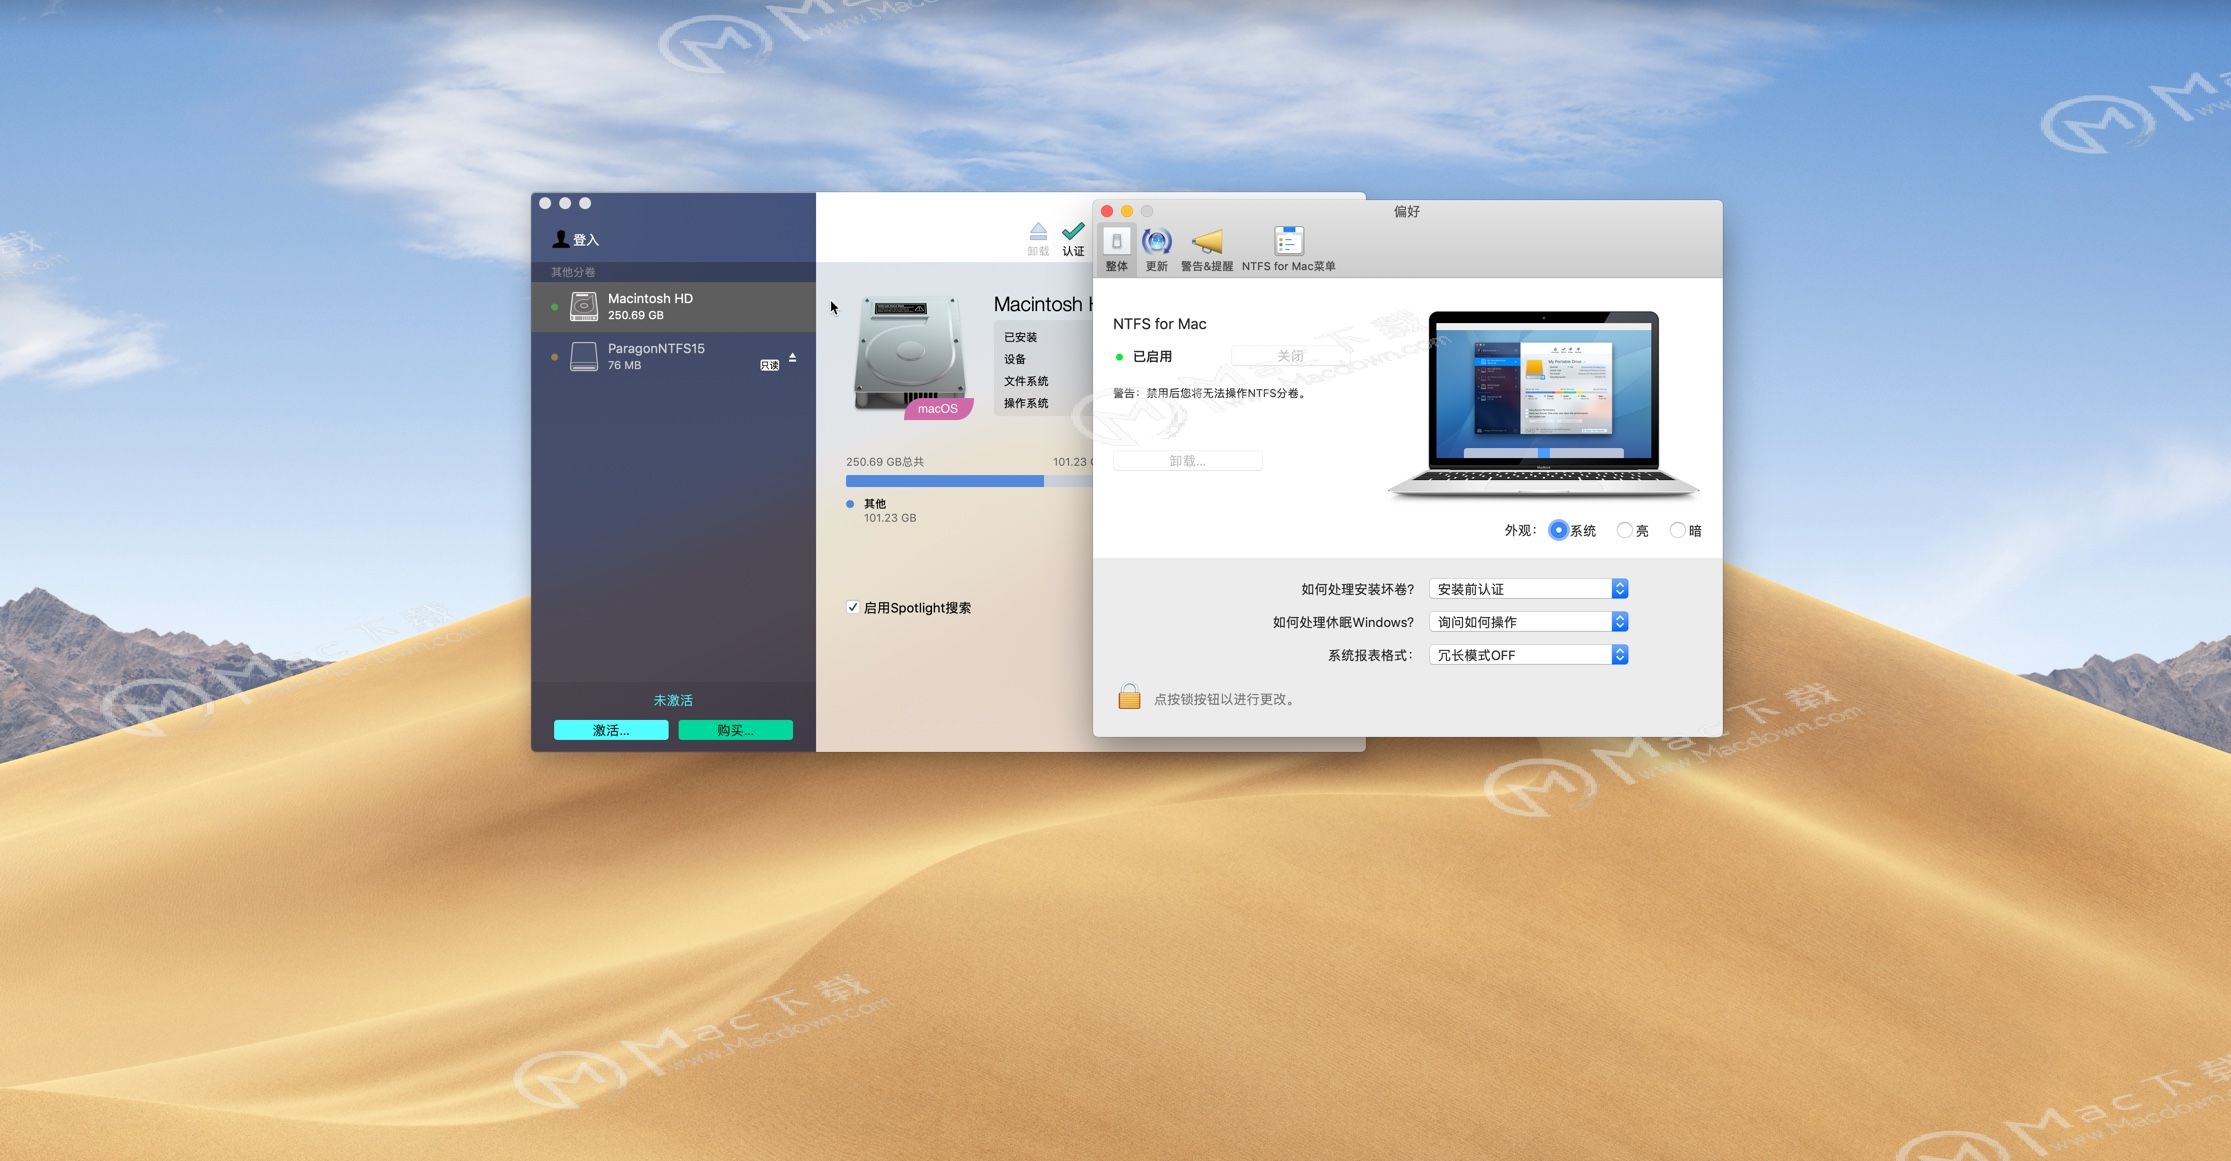This screenshot has height=1161, width=2231.
Task: Switch to the 更新 (Update) preferences tab
Action: (1157, 249)
